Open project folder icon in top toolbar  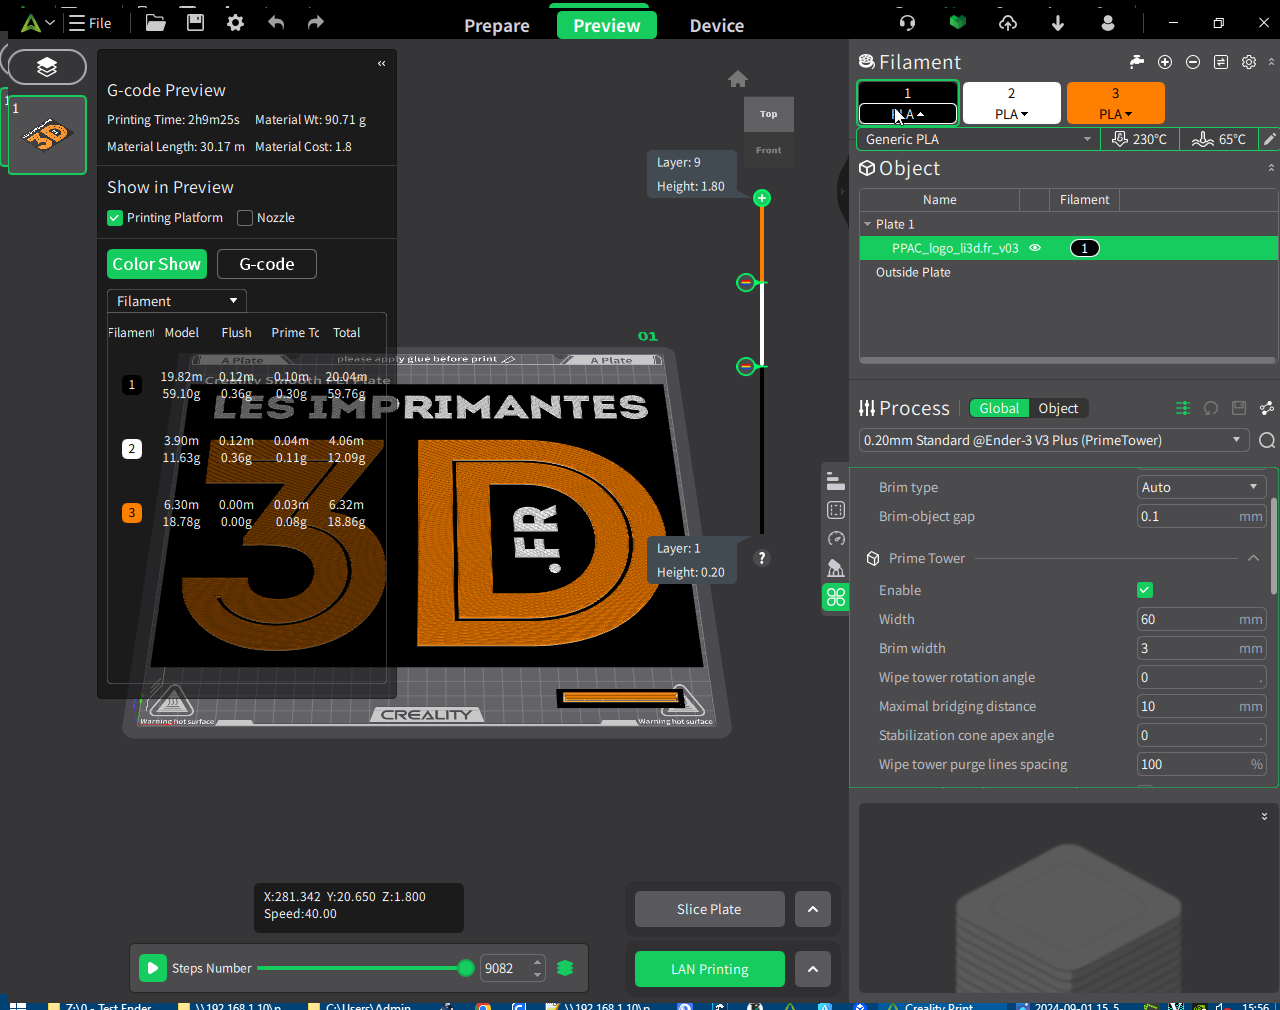click(x=155, y=22)
